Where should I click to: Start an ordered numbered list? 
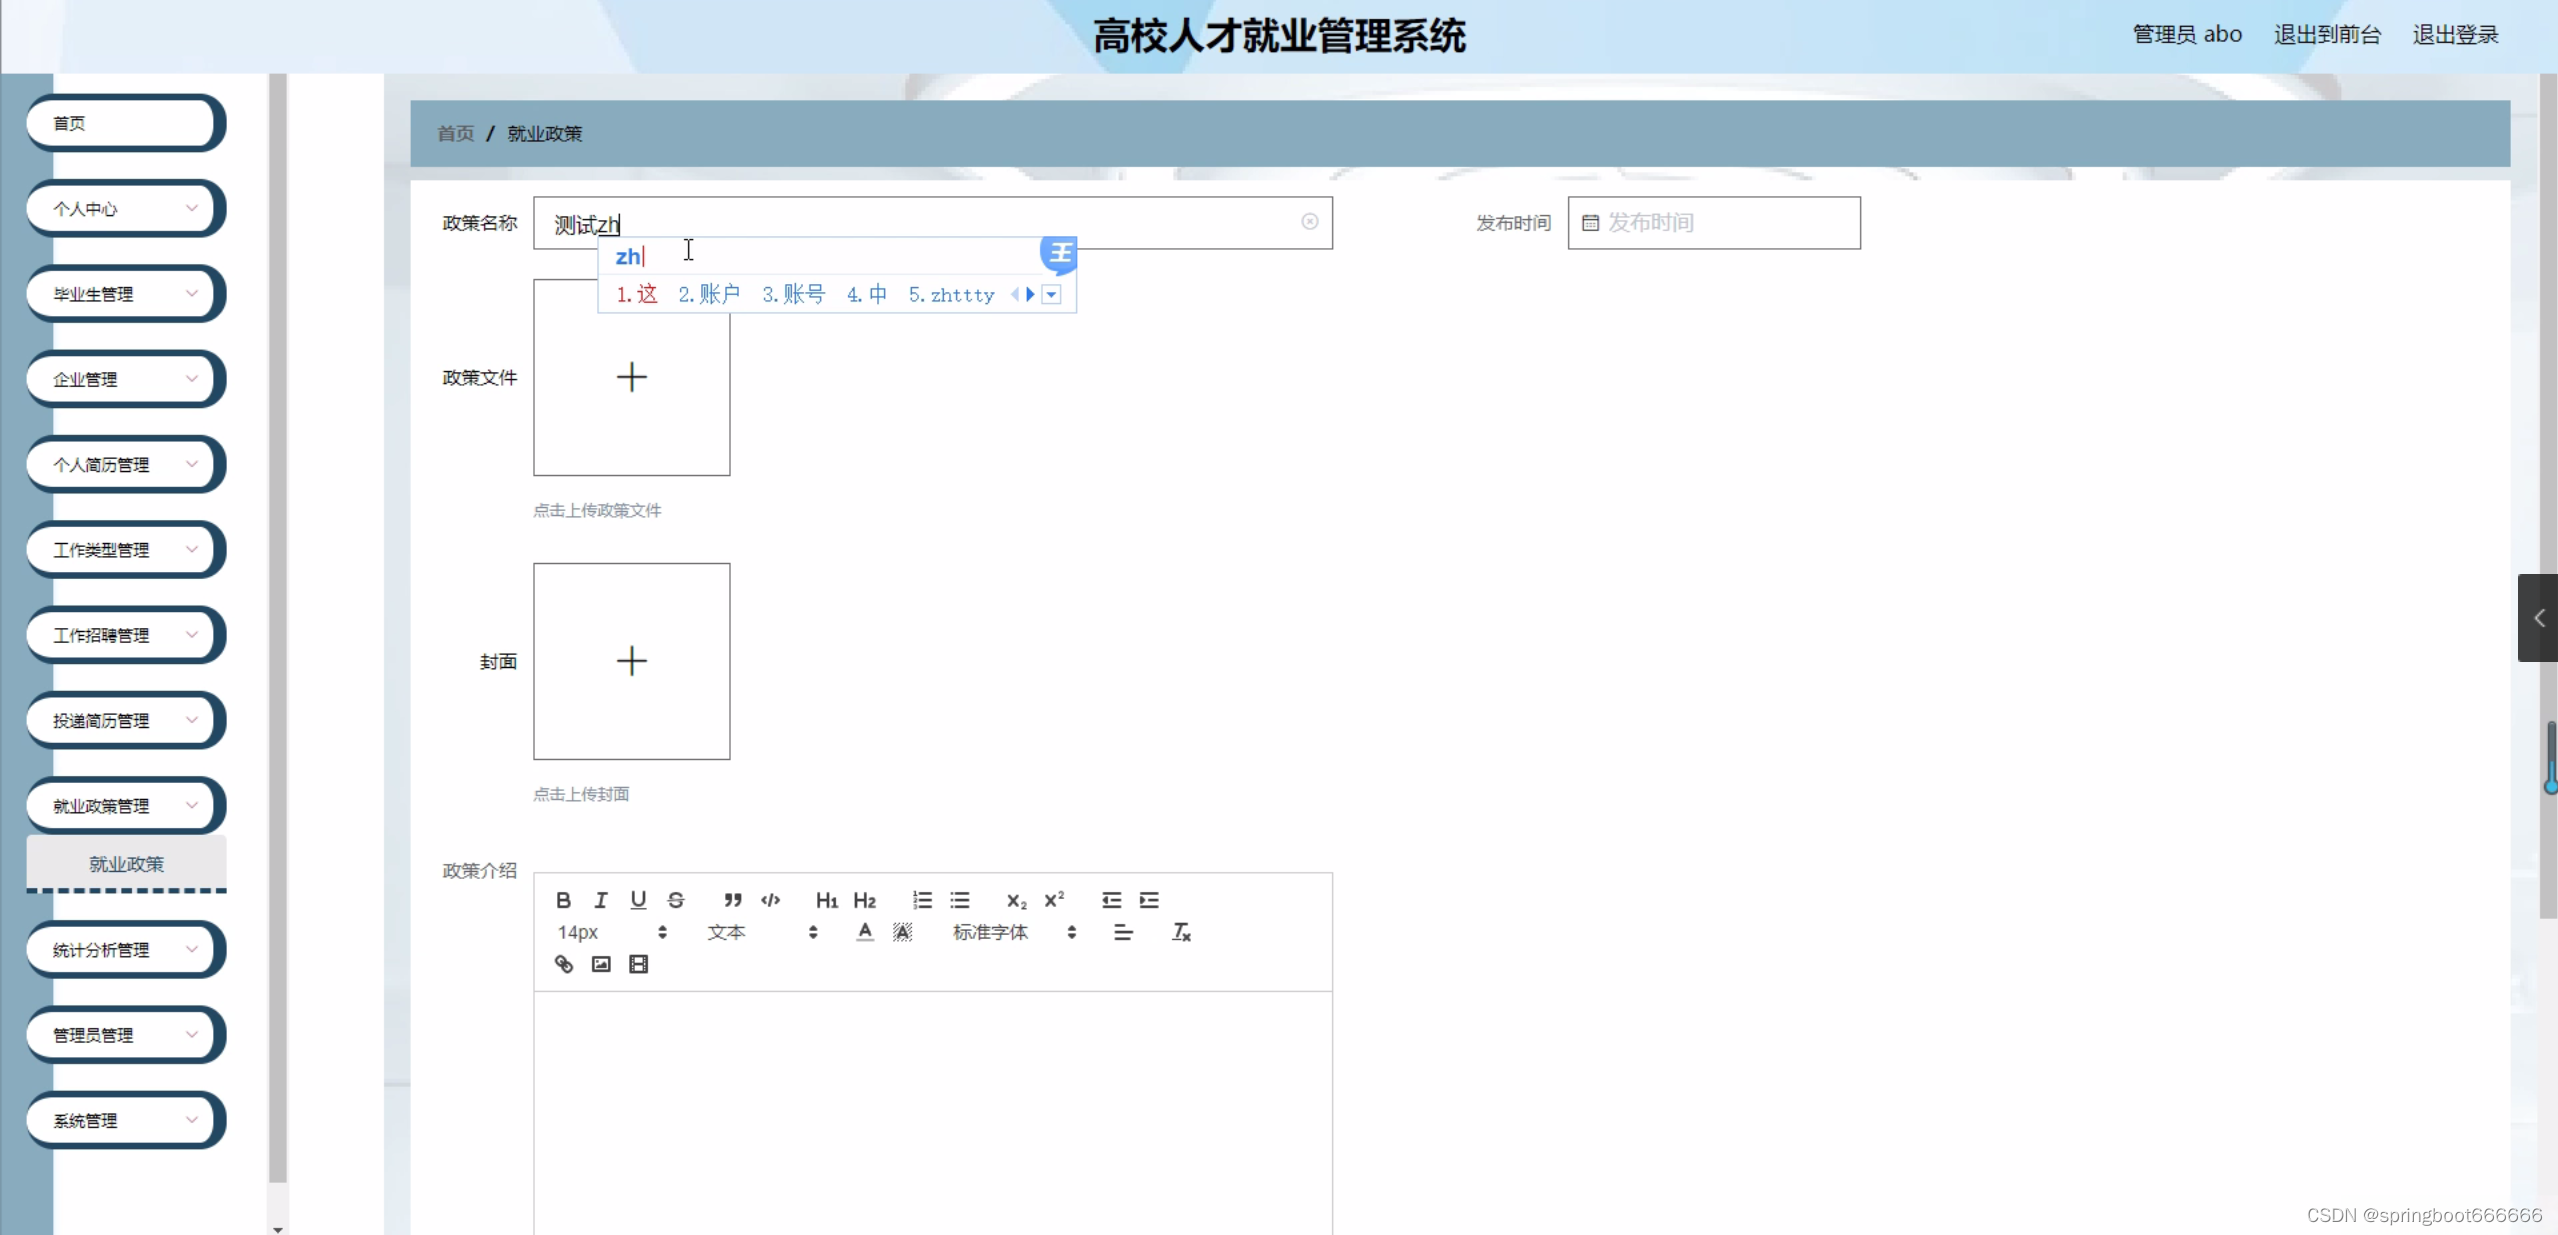922,900
